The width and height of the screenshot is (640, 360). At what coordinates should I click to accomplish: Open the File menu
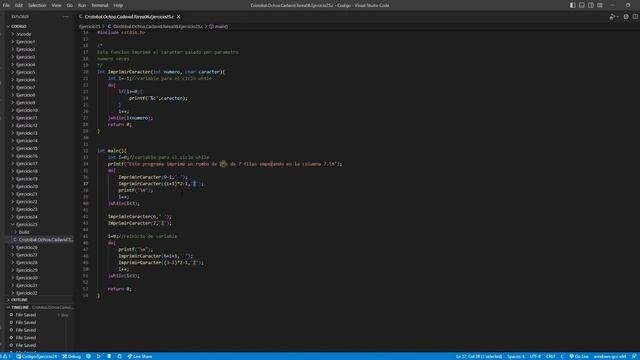point(6,5)
